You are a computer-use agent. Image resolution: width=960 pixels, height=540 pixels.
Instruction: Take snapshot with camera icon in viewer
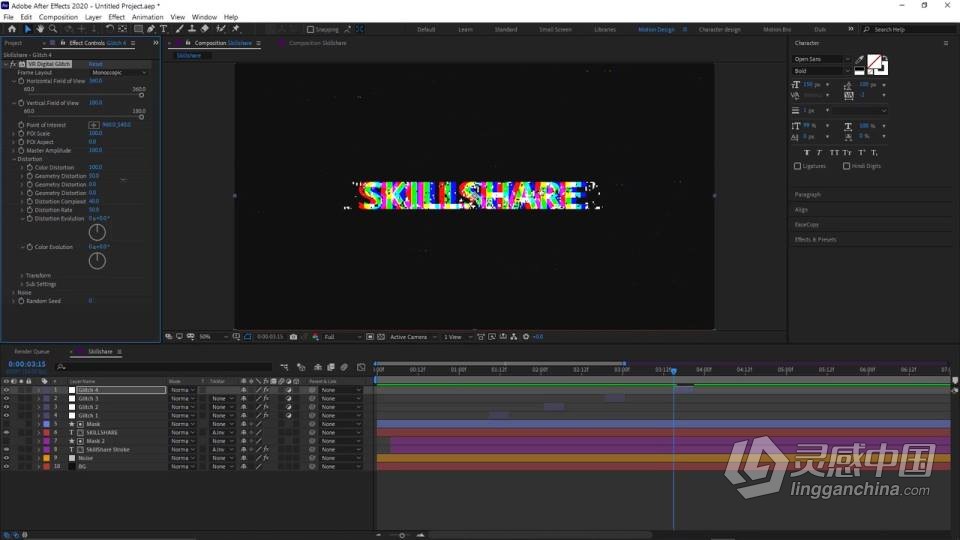pyautogui.click(x=293, y=337)
